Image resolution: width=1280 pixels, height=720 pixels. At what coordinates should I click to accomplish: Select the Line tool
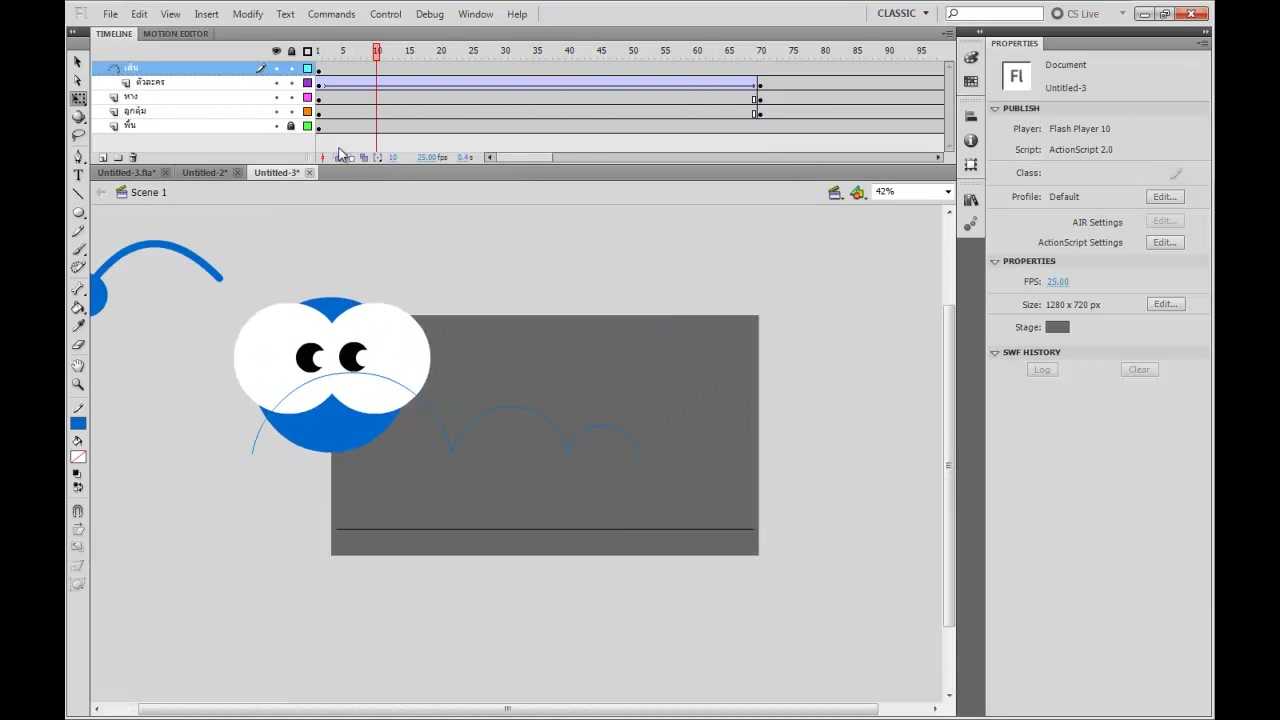[78, 194]
